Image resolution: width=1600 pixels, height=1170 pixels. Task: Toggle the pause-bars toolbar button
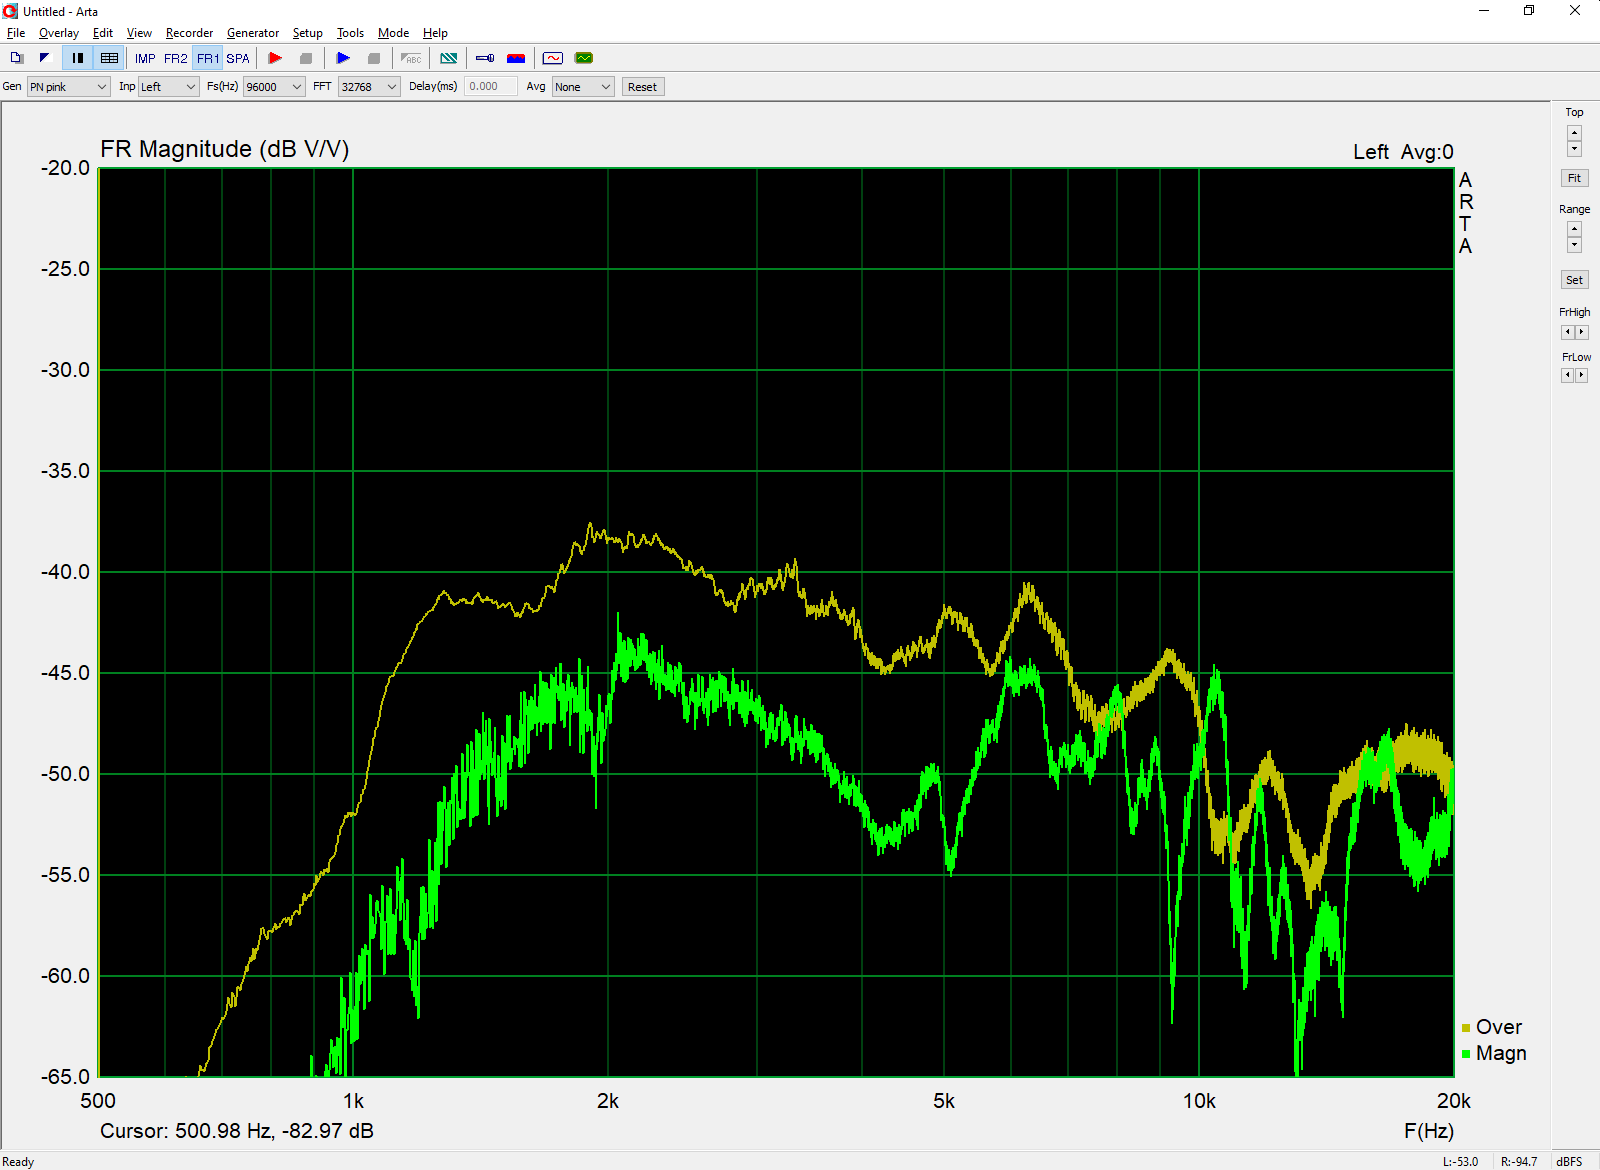[x=77, y=58]
